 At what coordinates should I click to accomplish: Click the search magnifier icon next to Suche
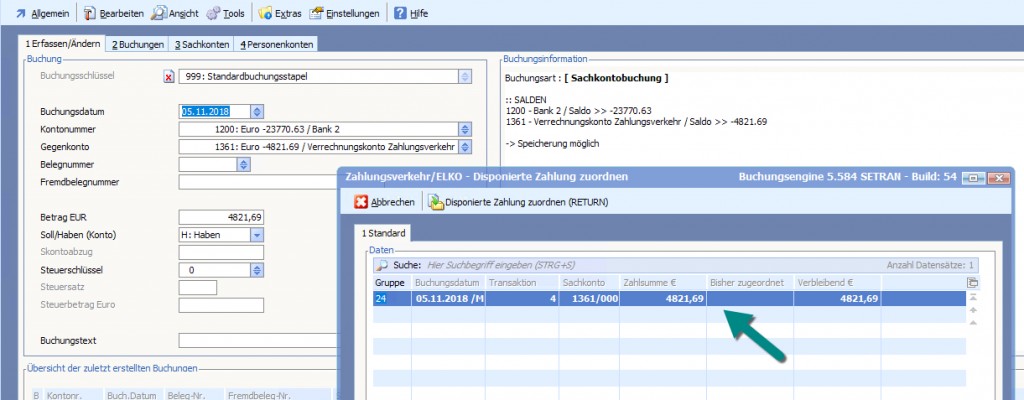(x=382, y=266)
